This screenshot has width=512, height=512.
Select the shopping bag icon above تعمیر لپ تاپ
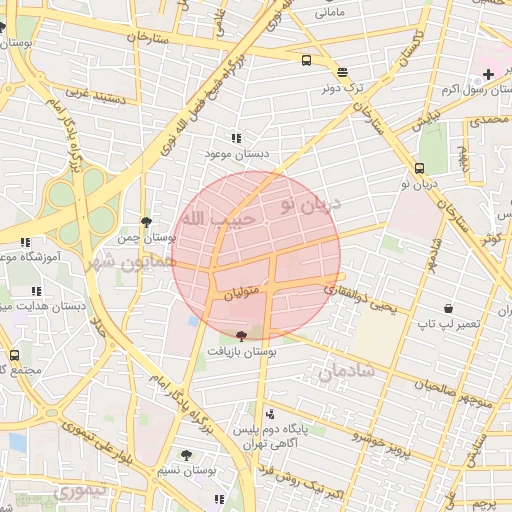pos(449,308)
